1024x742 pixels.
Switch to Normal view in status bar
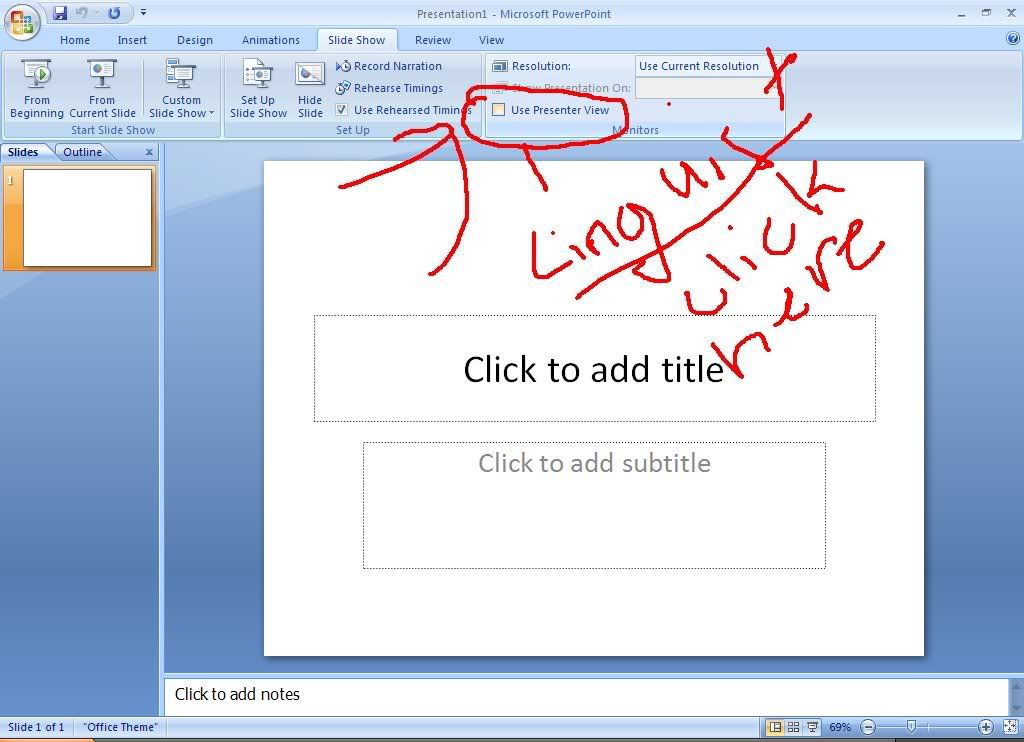775,727
